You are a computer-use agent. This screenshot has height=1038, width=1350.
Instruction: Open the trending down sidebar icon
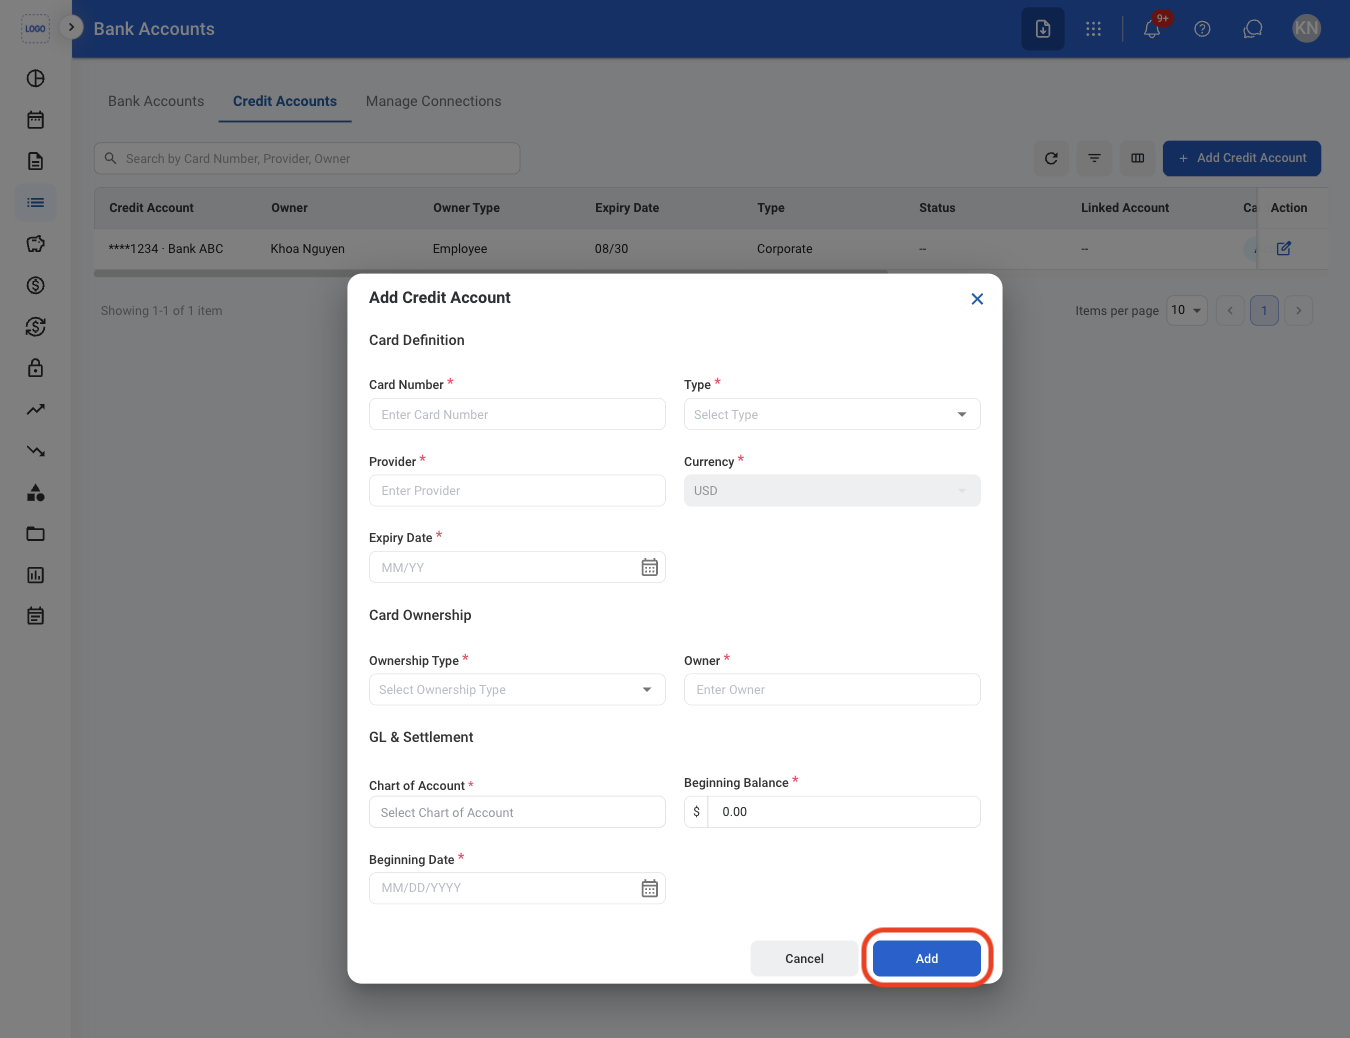35,451
